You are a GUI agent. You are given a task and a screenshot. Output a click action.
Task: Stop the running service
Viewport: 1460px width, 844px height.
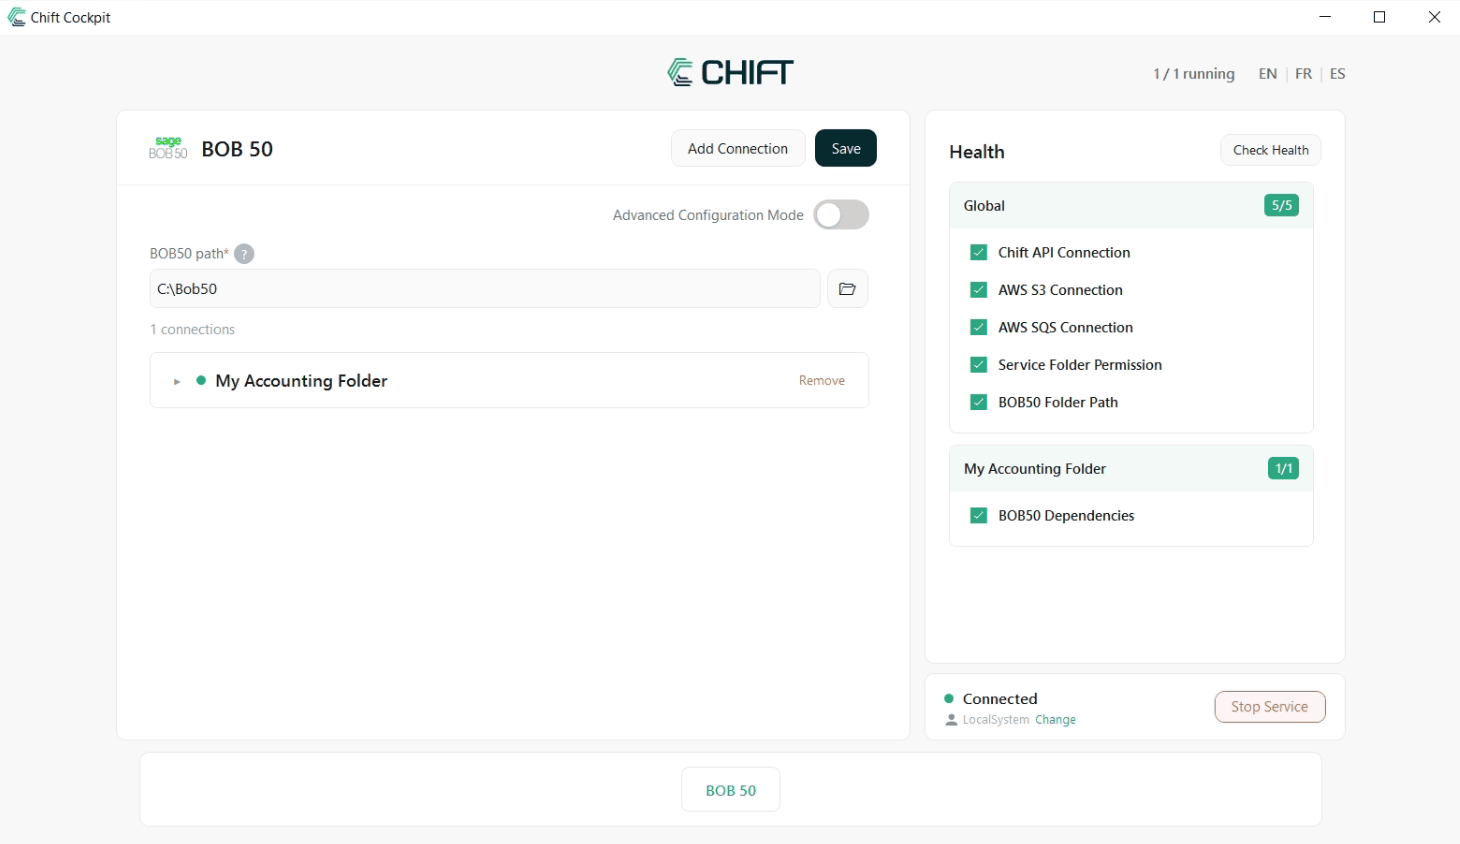[x=1270, y=707]
